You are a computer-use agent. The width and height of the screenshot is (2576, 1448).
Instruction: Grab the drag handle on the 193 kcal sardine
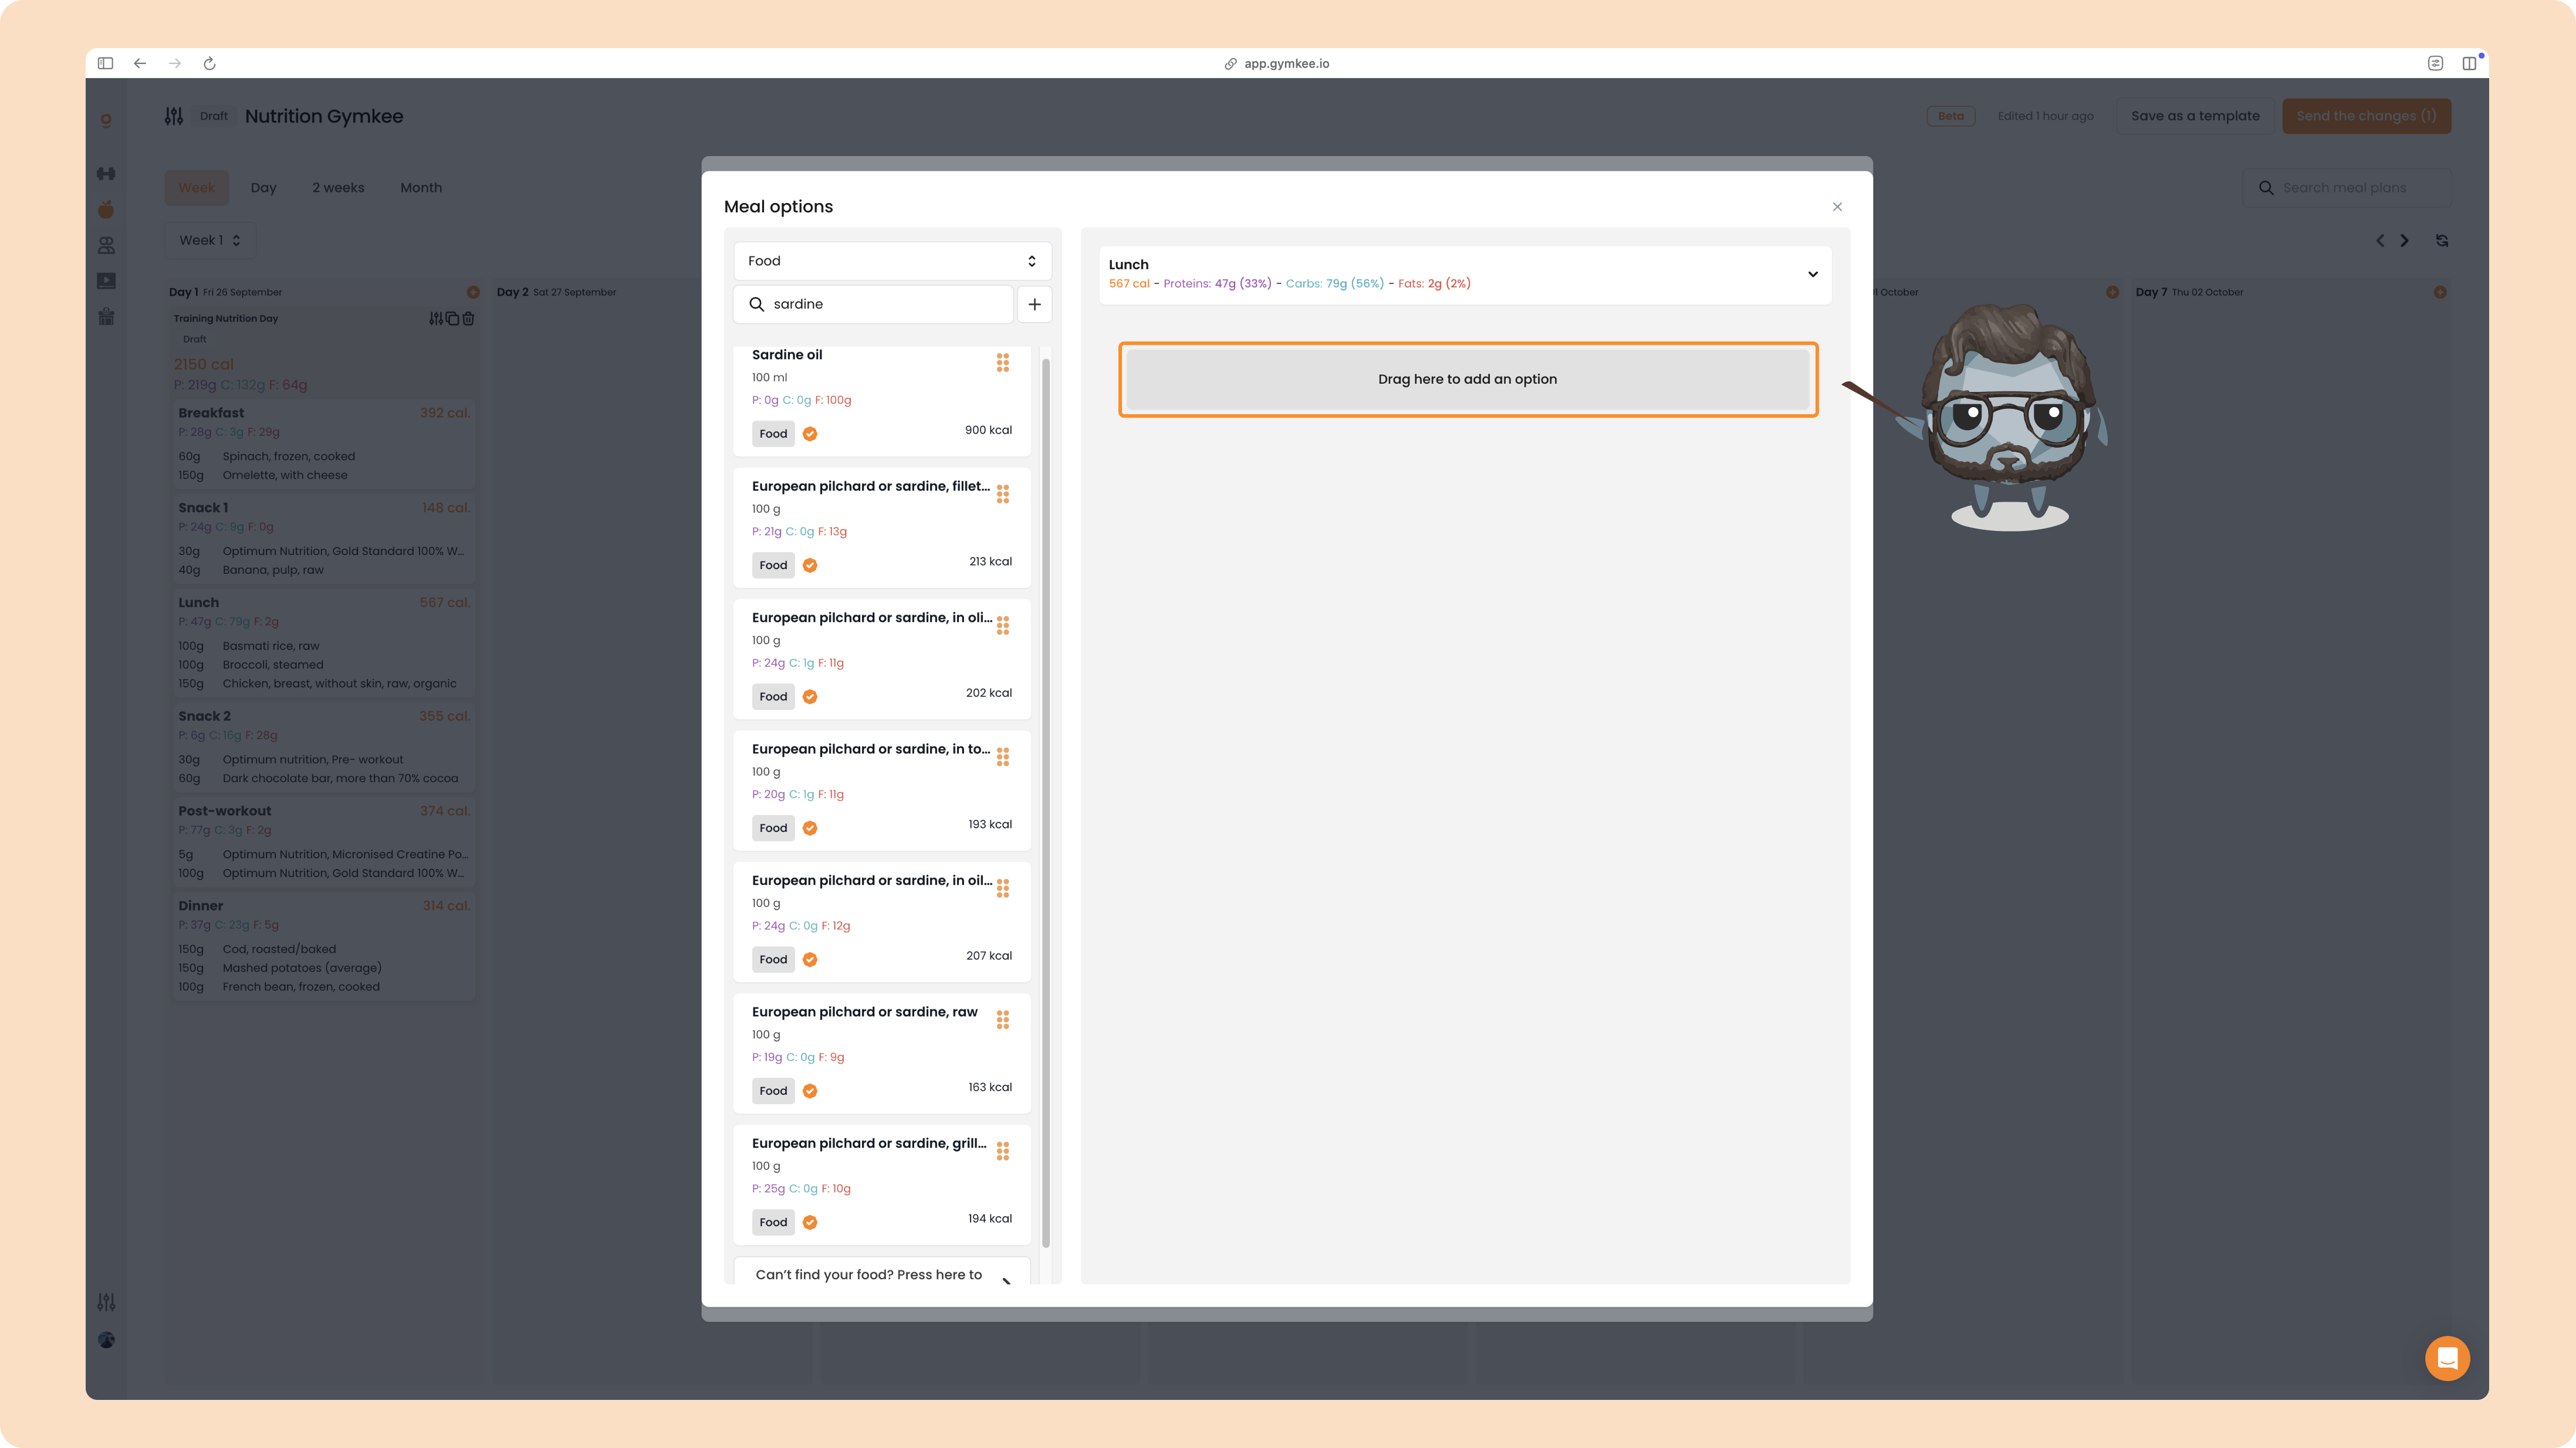tap(1002, 757)
